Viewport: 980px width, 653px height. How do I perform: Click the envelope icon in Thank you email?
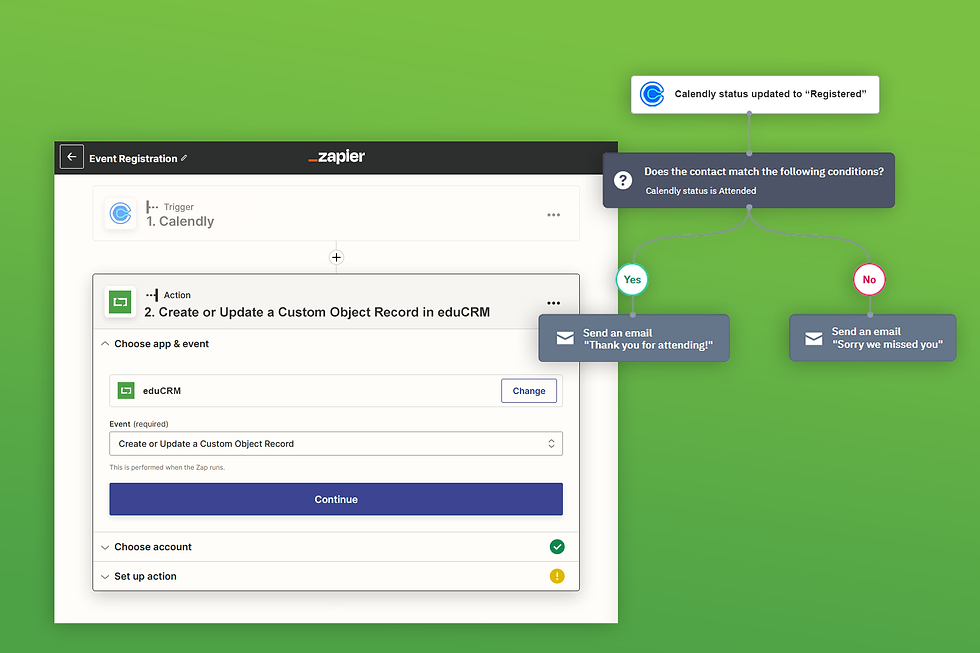565,338
